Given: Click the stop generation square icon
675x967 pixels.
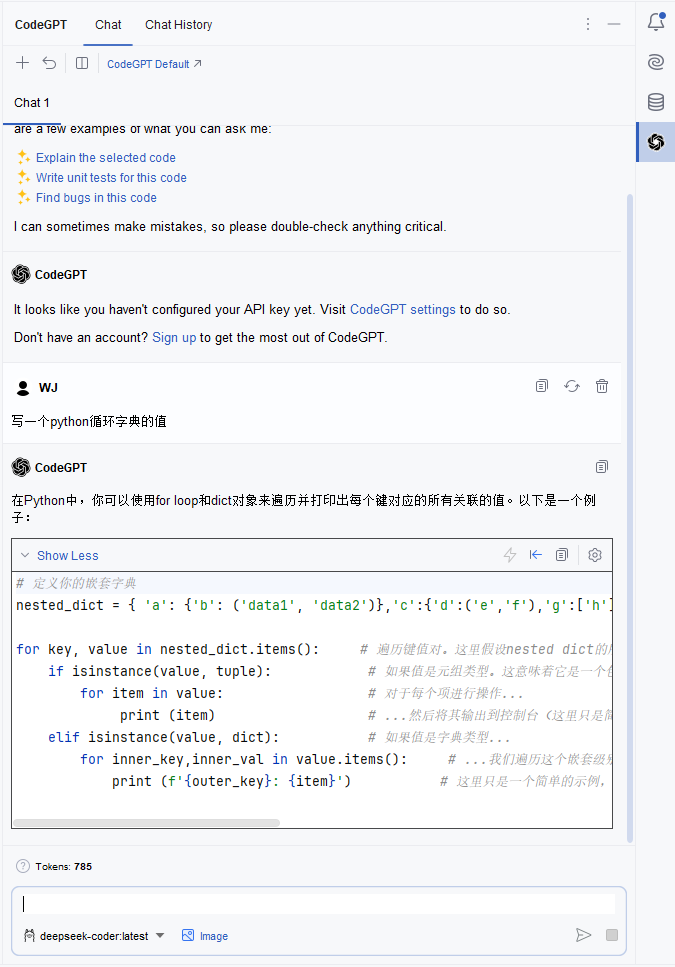Looking at the screenshot, I should tap(612, 936).
